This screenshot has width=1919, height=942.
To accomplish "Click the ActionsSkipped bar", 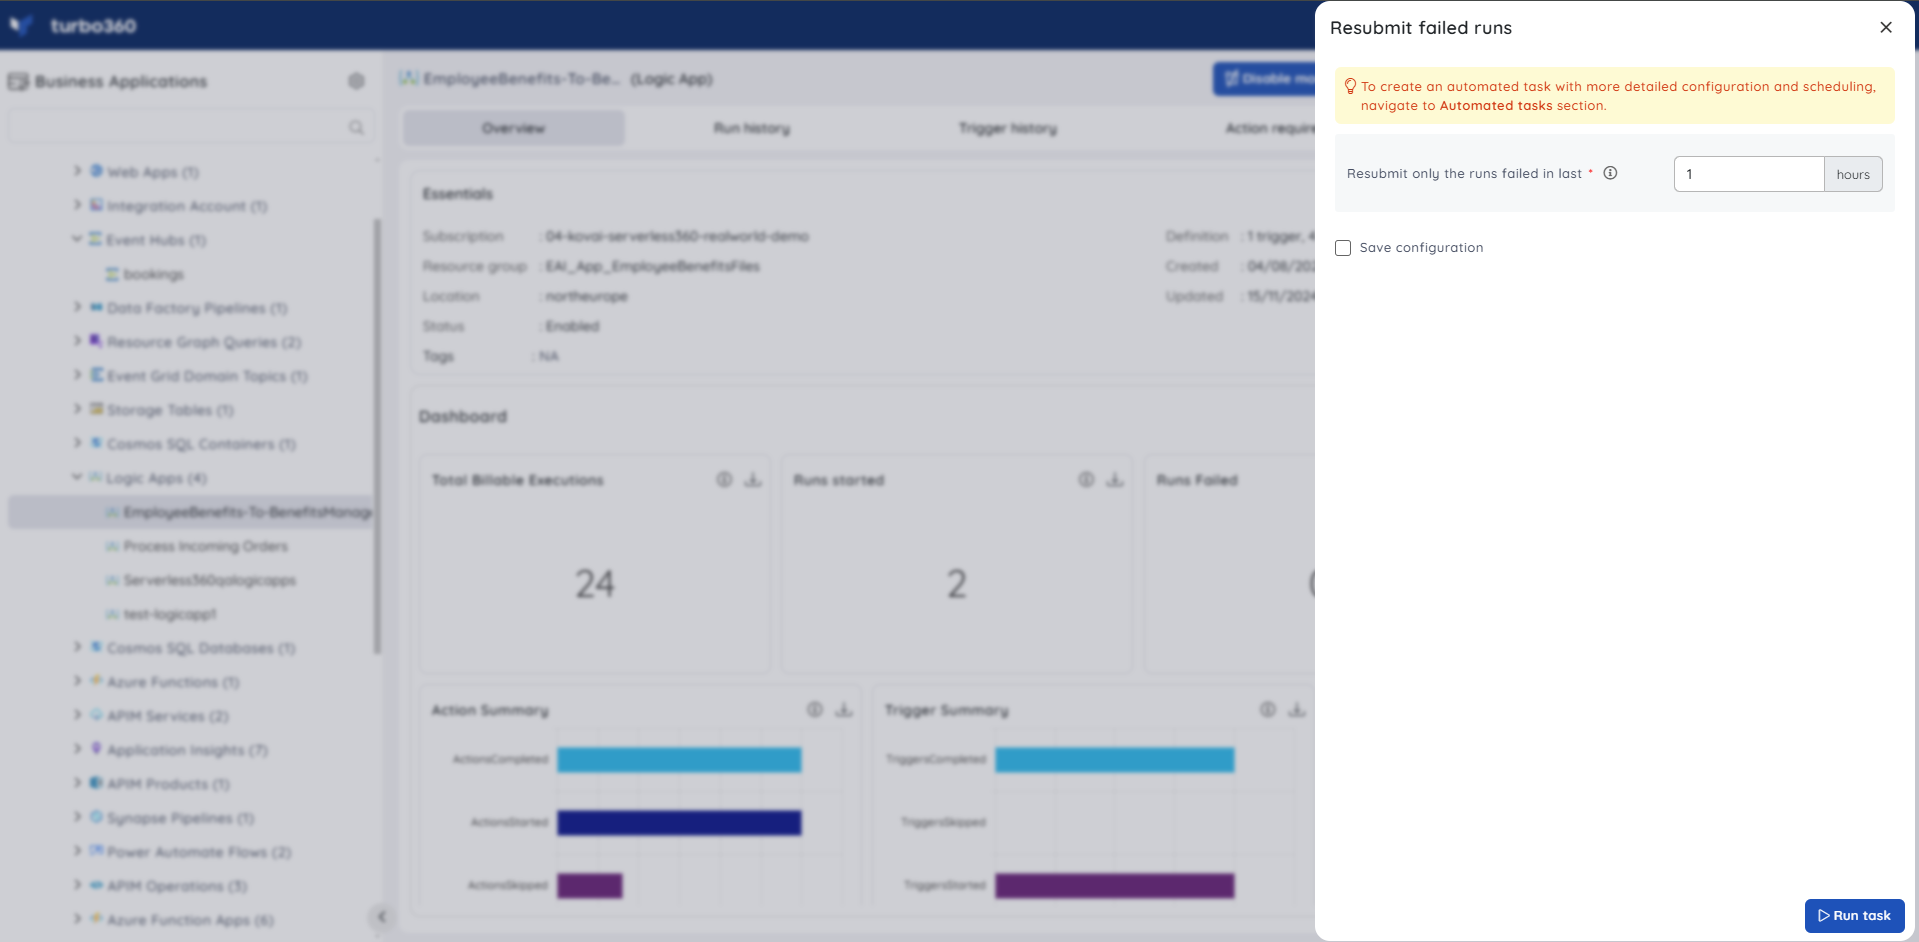I will (590, 886).
